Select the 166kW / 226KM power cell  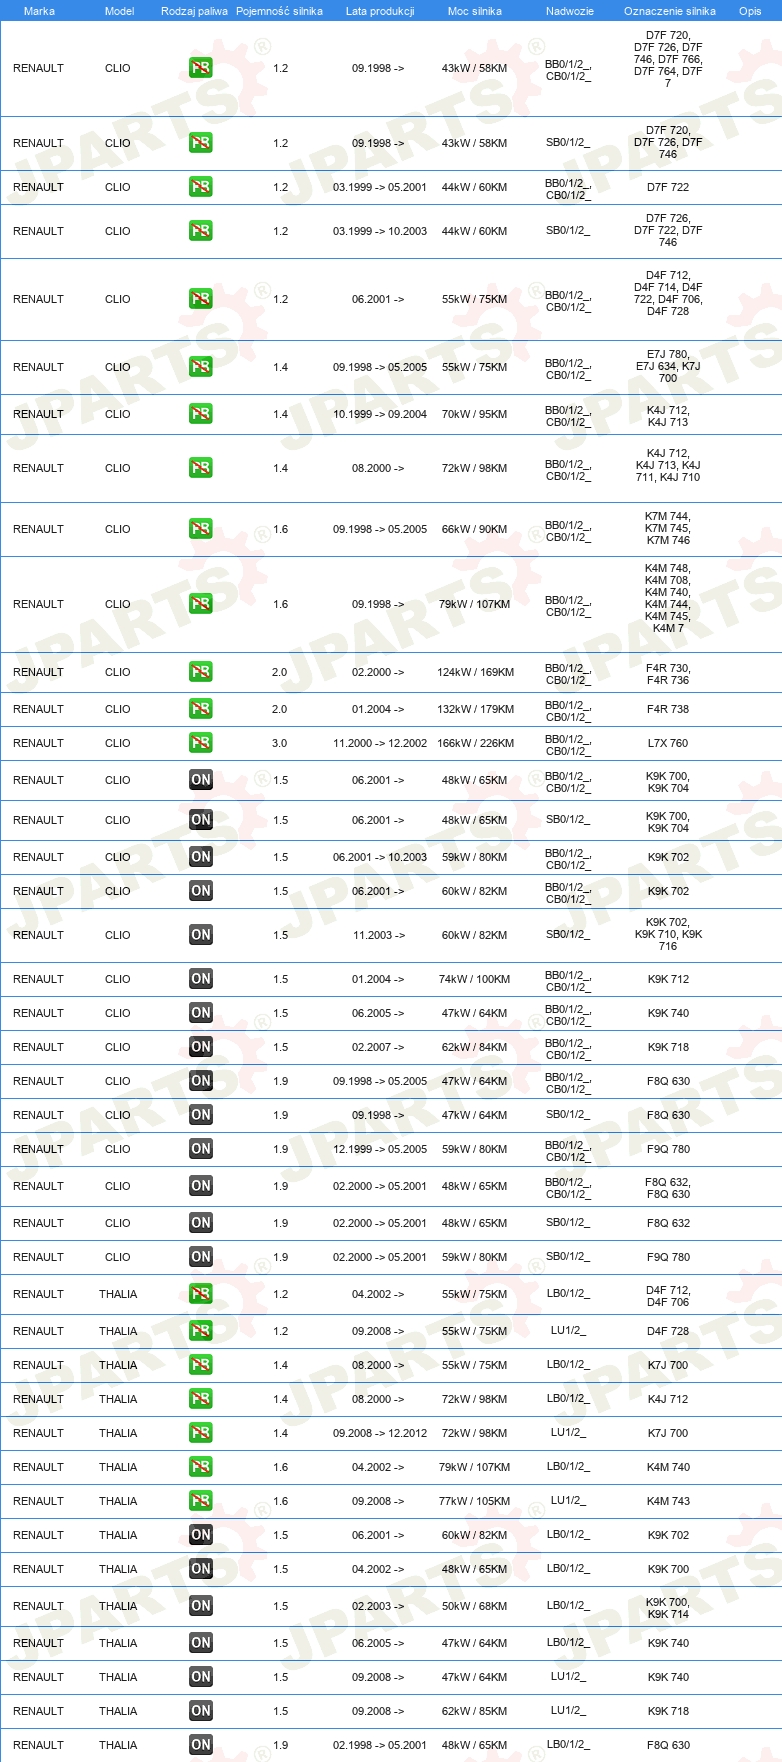475,743
